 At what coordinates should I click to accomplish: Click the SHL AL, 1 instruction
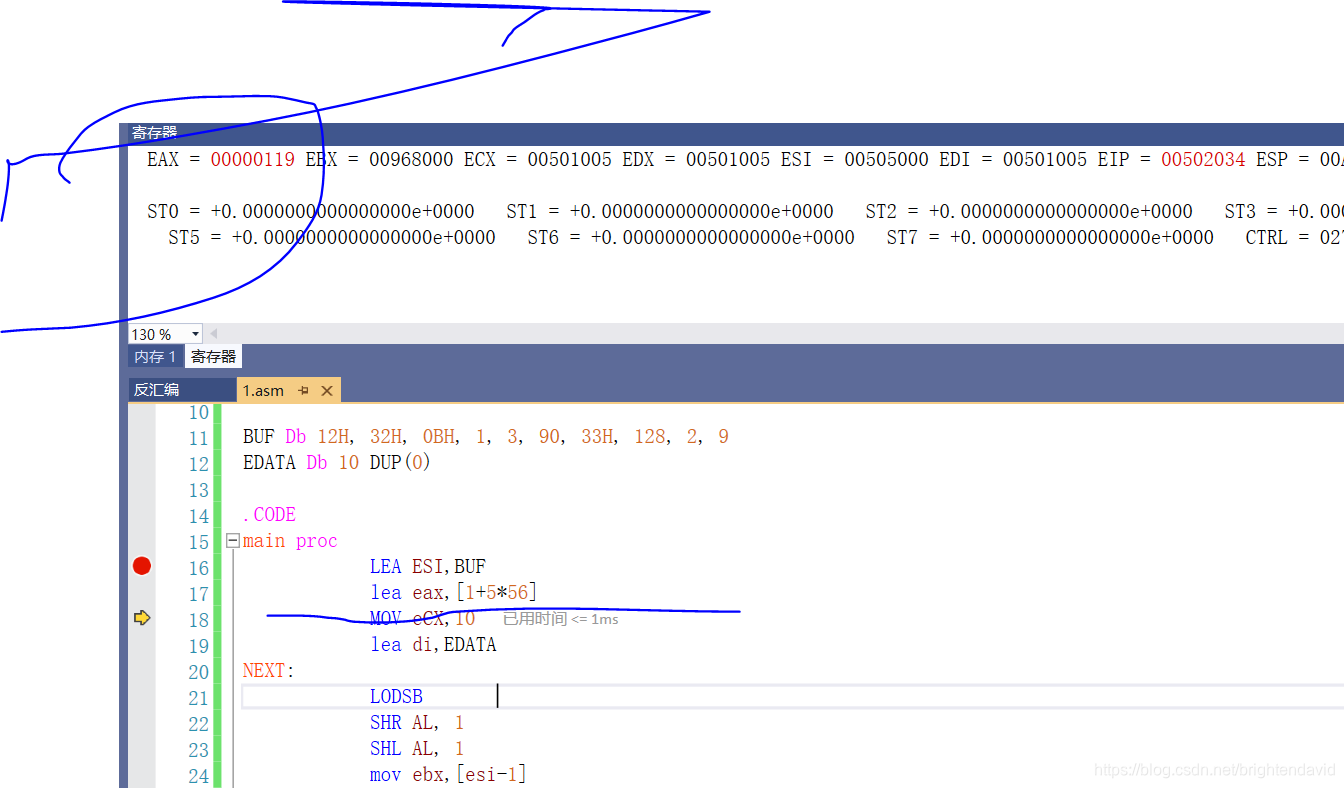(417, 749)
